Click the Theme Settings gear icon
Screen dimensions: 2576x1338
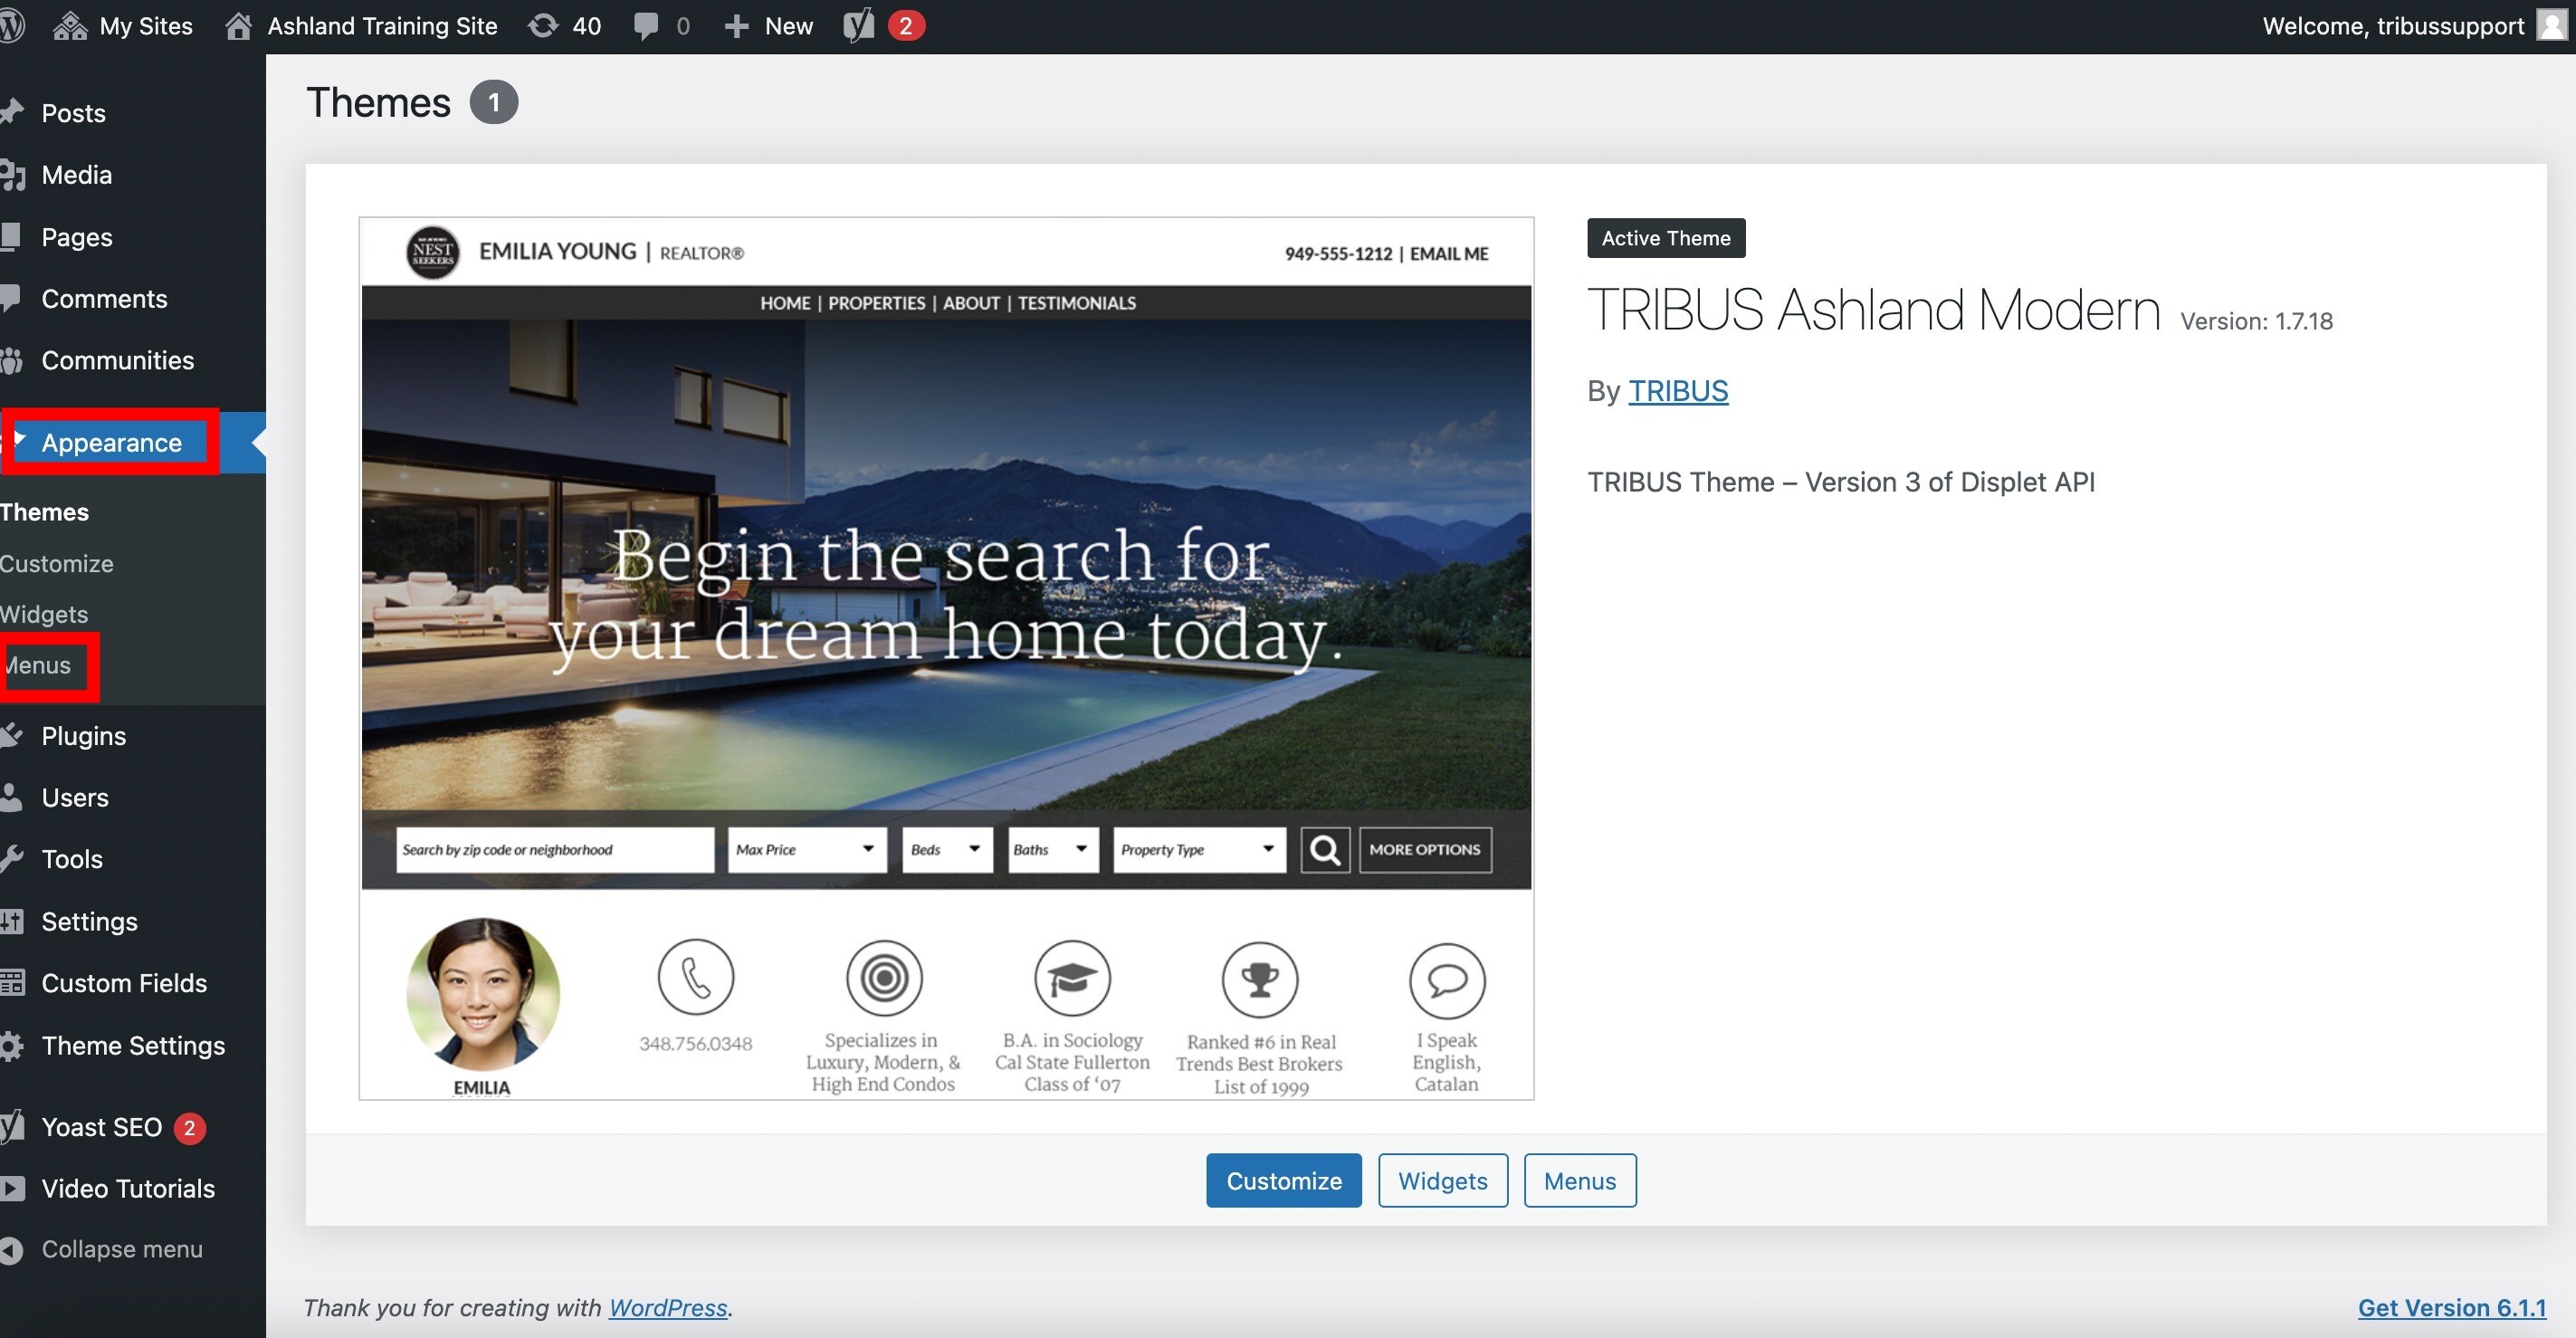pos(12,1046)
